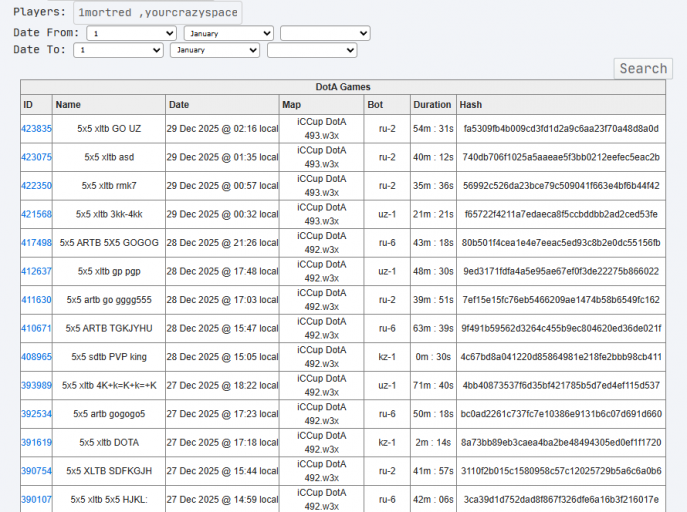This screenshot has width=687, height=512.
Task: Click the Hash column header
Action: 561,105
